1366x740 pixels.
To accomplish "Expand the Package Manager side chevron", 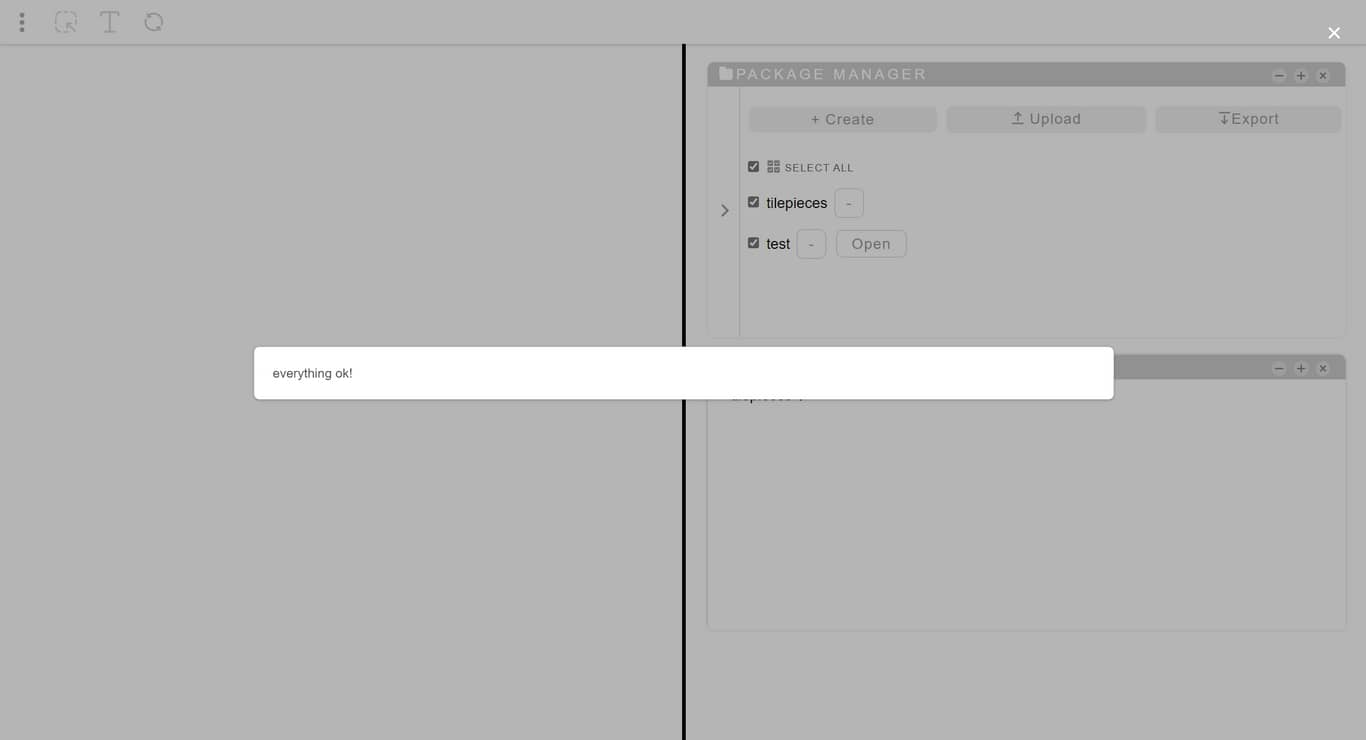I will 725,210.
